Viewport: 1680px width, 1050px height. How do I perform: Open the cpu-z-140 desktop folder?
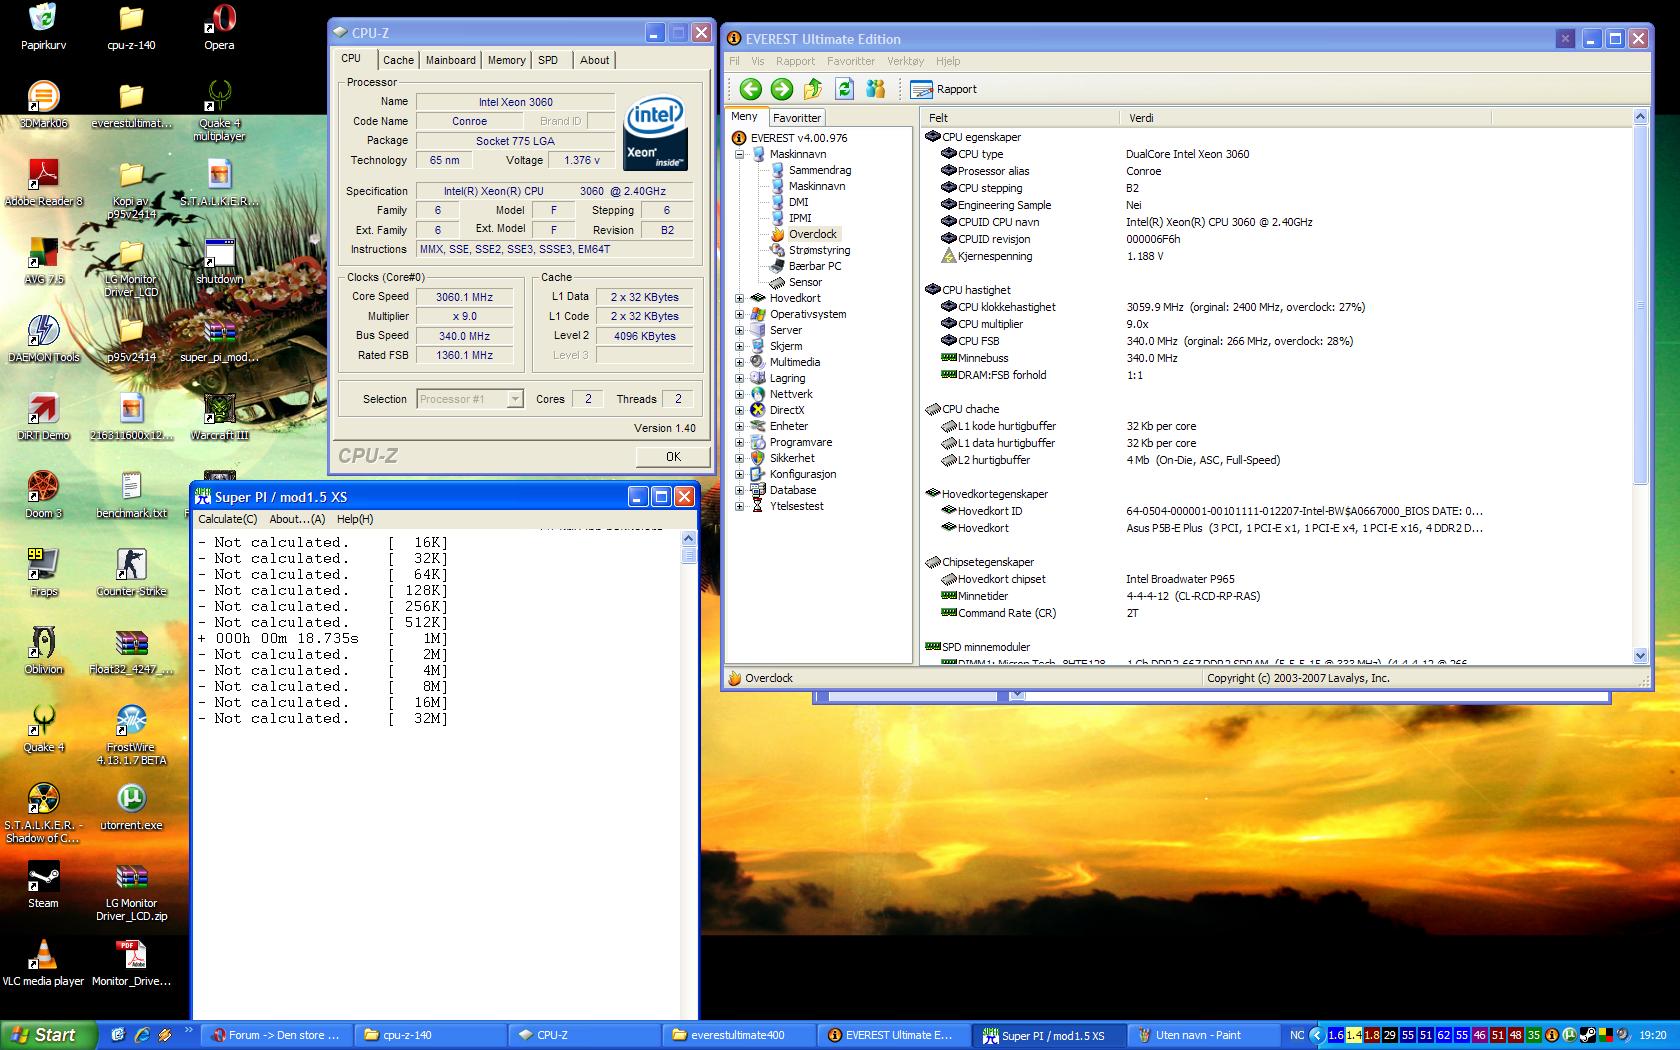pyautogui.click(x=131, y=26)
